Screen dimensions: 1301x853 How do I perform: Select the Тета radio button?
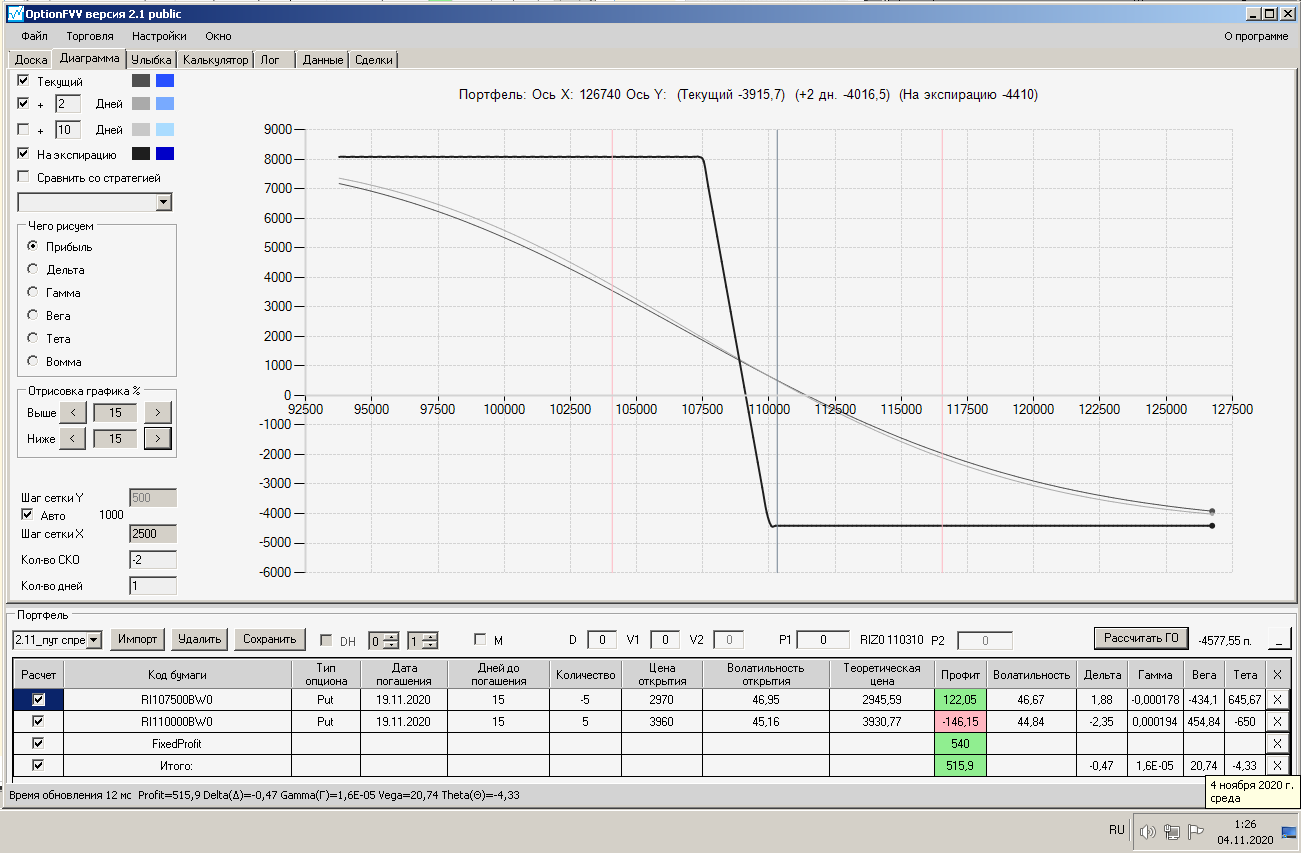tap(33, 338)
